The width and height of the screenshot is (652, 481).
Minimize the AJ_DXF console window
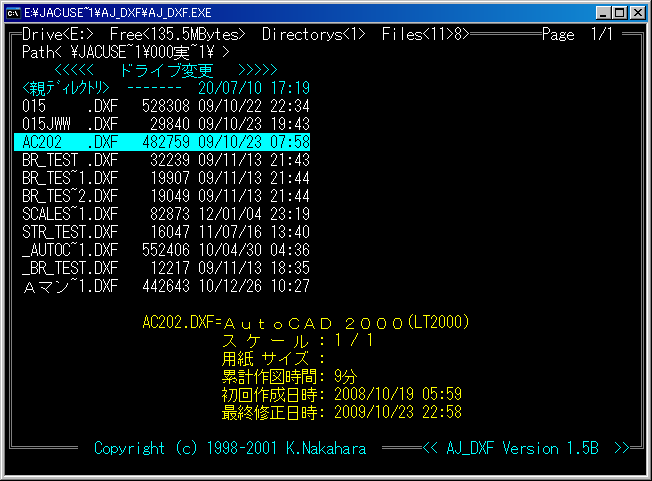pyautogui.click(x=602, y=12)
